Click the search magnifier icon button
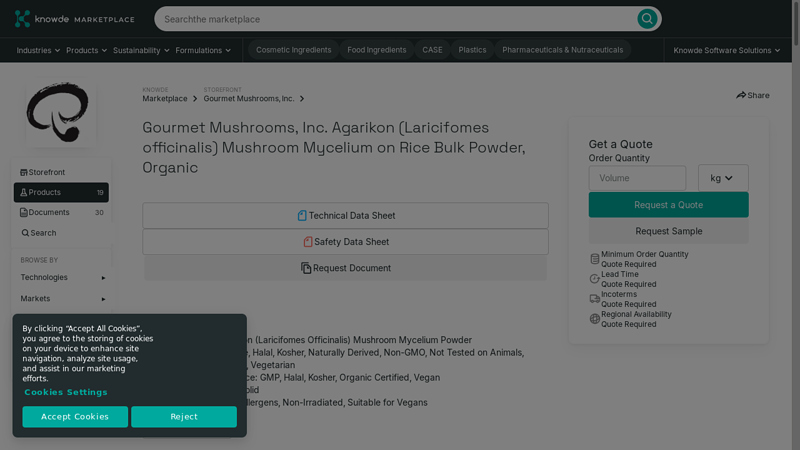The height and width of the screenshot is (450, 800). coord(647,19)
